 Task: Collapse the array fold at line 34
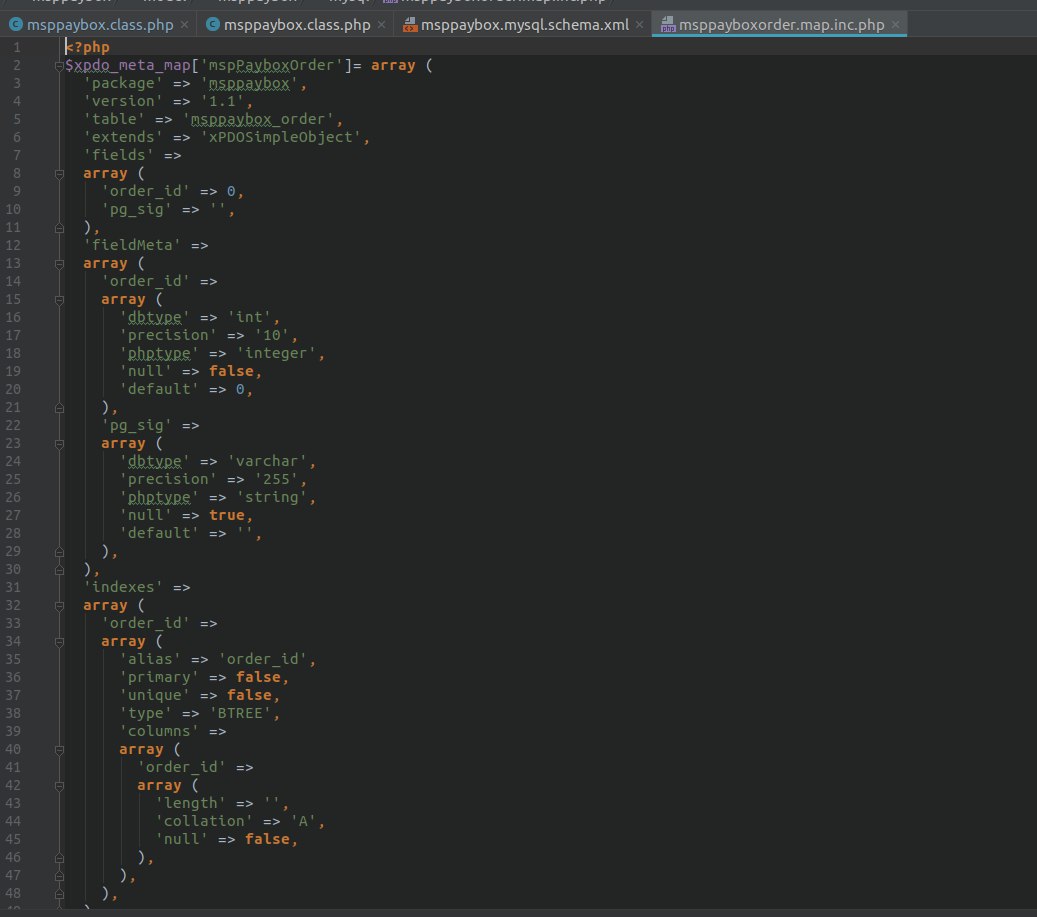(60, 642)
